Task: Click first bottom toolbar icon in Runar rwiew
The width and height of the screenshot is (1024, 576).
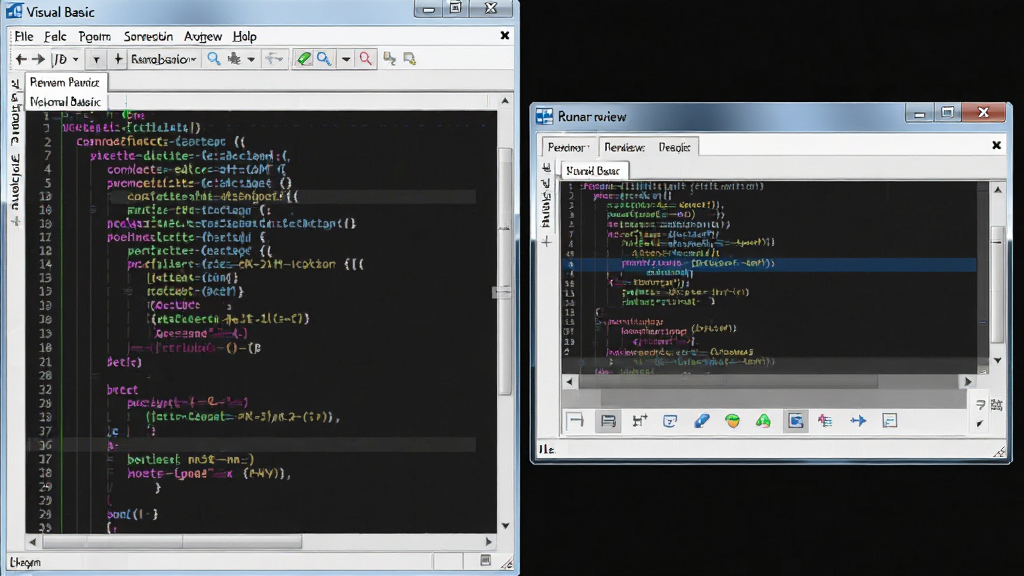Action: (575, 421)
